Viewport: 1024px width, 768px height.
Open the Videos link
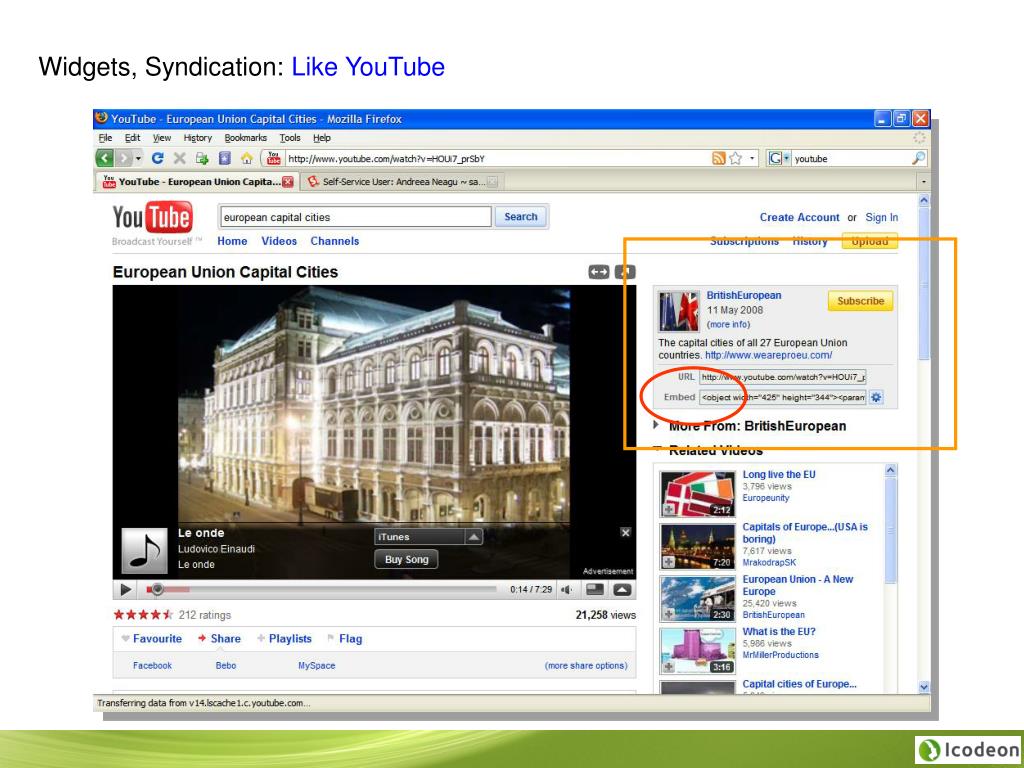click(x=279, y=241)
